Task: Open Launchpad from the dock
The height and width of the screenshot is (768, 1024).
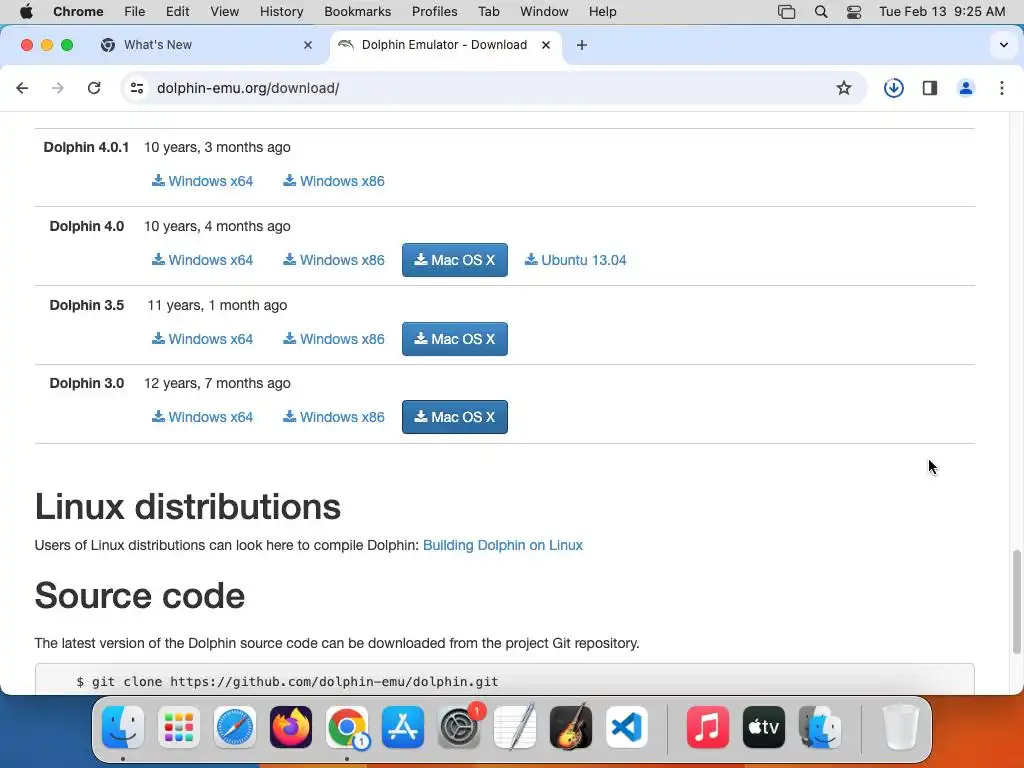Action: [x=179, y=728]
